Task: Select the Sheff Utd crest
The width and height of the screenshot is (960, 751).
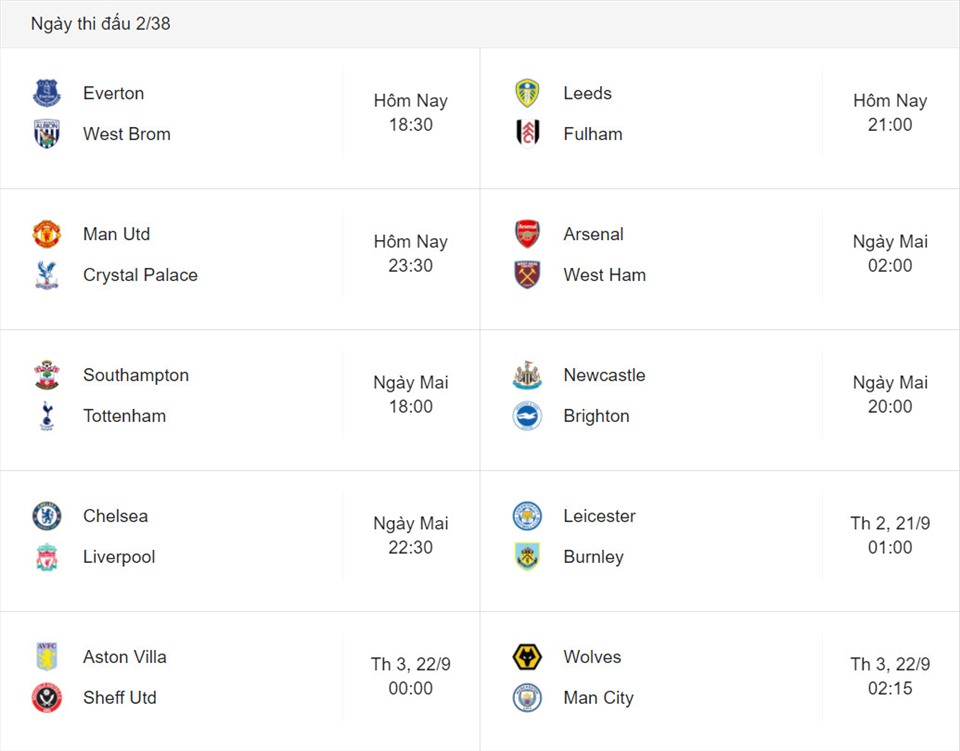Action: (47, 697)
